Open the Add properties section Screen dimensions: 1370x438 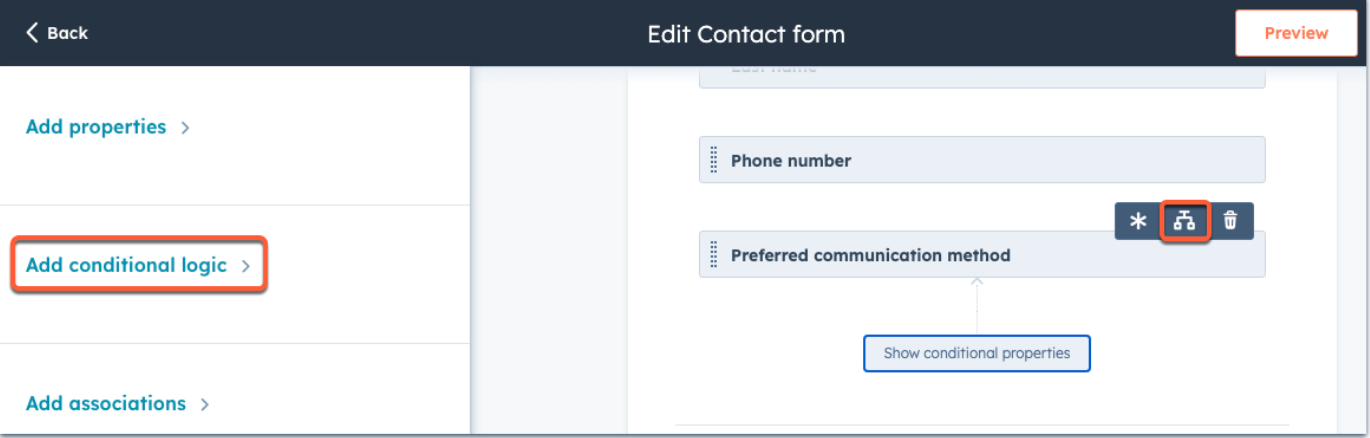(96, 127)
